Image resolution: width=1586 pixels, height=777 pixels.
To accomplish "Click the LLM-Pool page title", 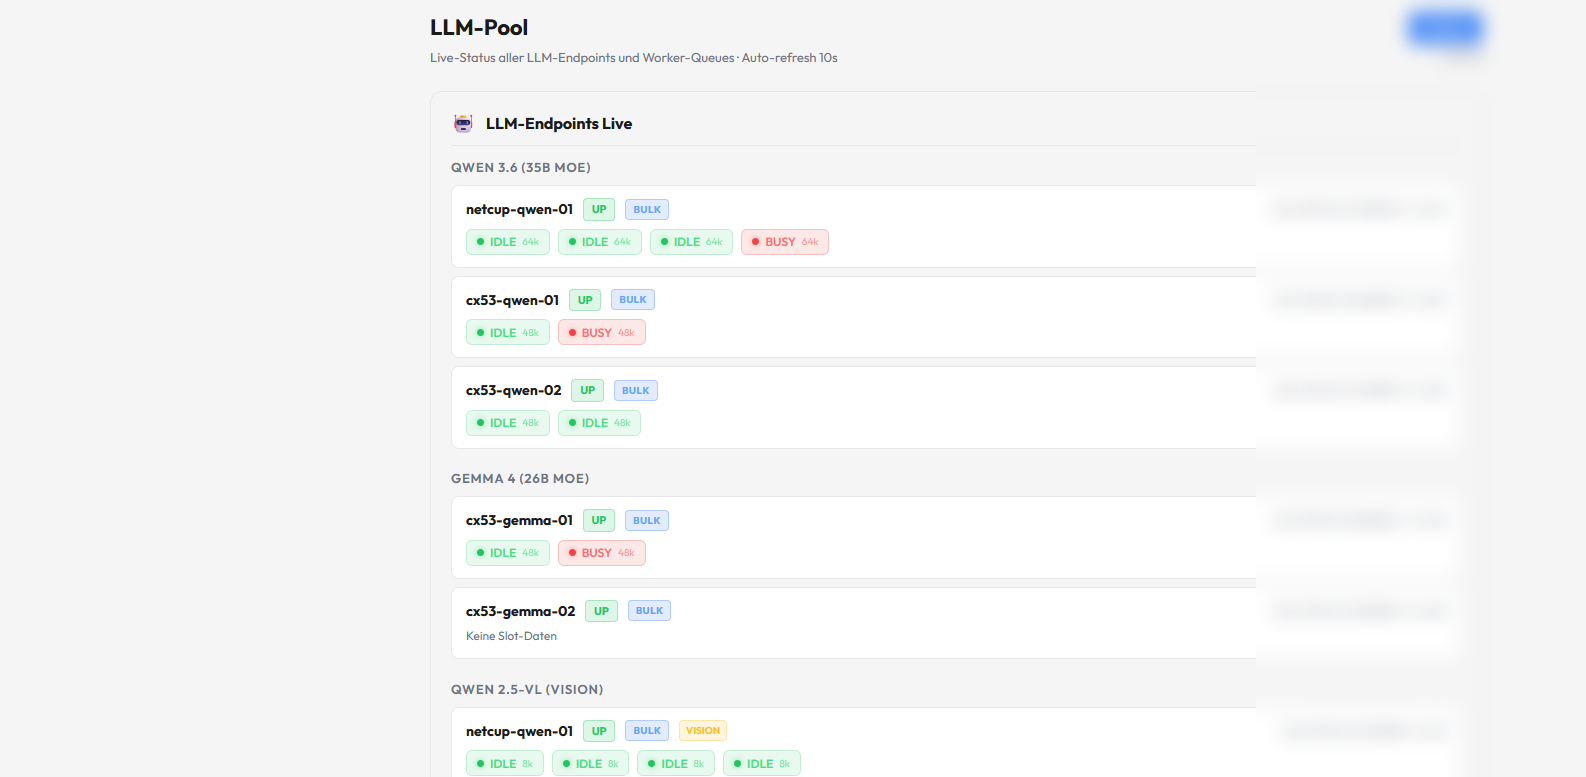I will (x=479, y=28).
